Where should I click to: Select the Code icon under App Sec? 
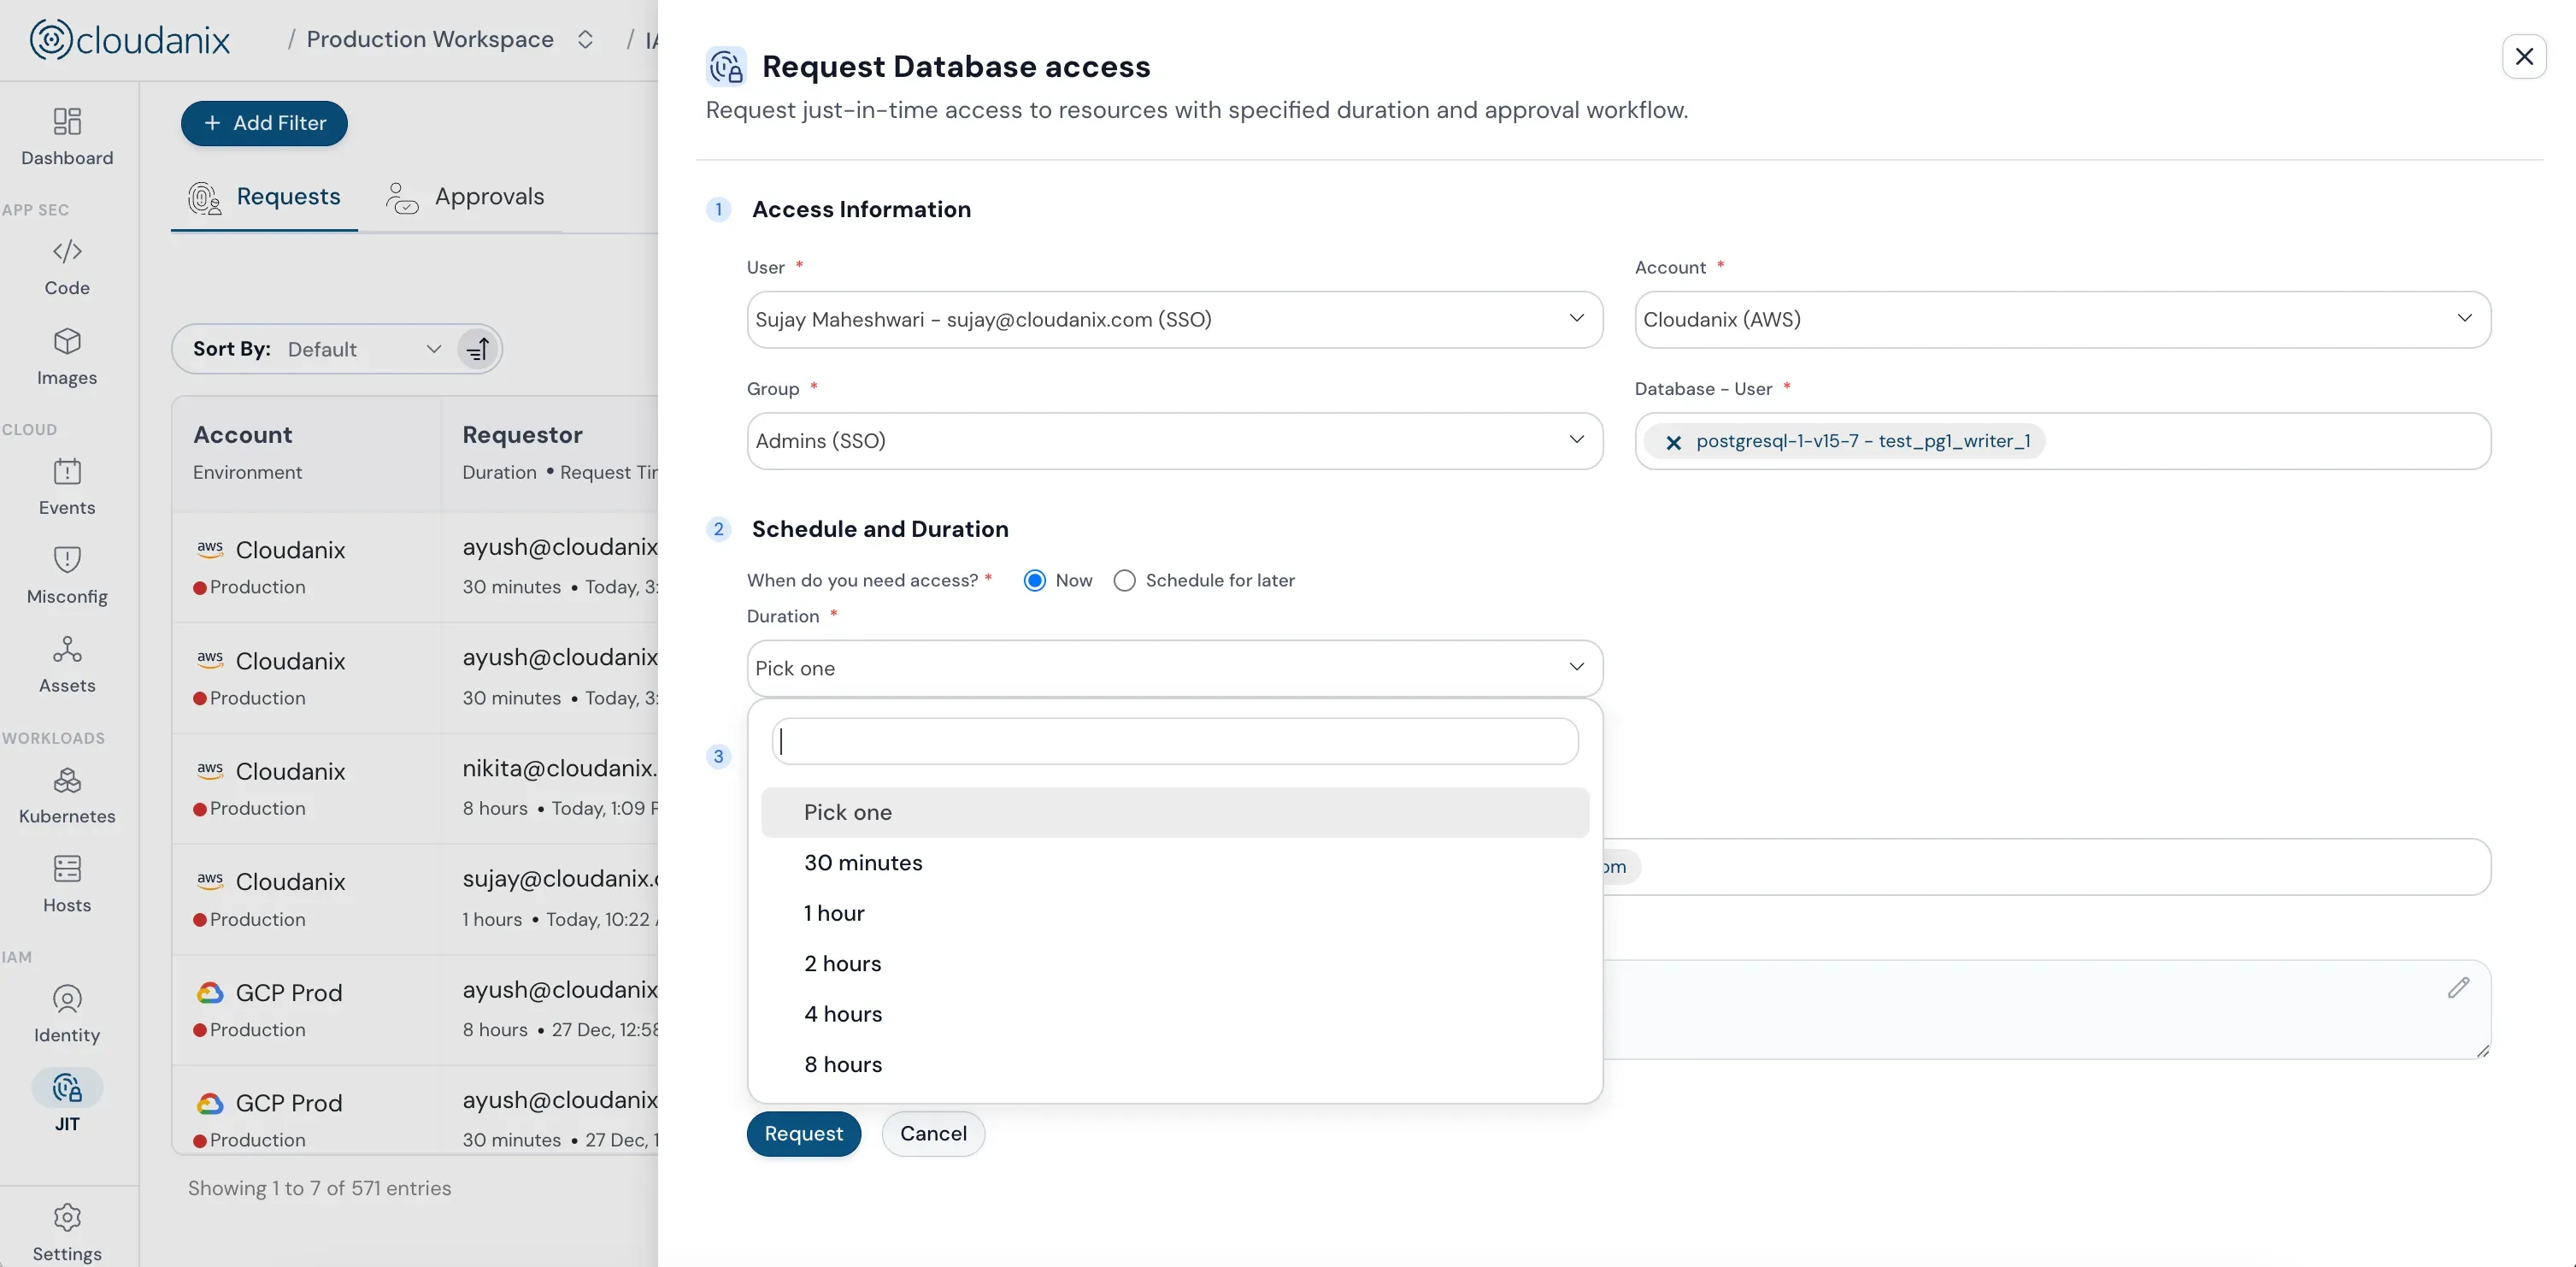coord(66,266)
